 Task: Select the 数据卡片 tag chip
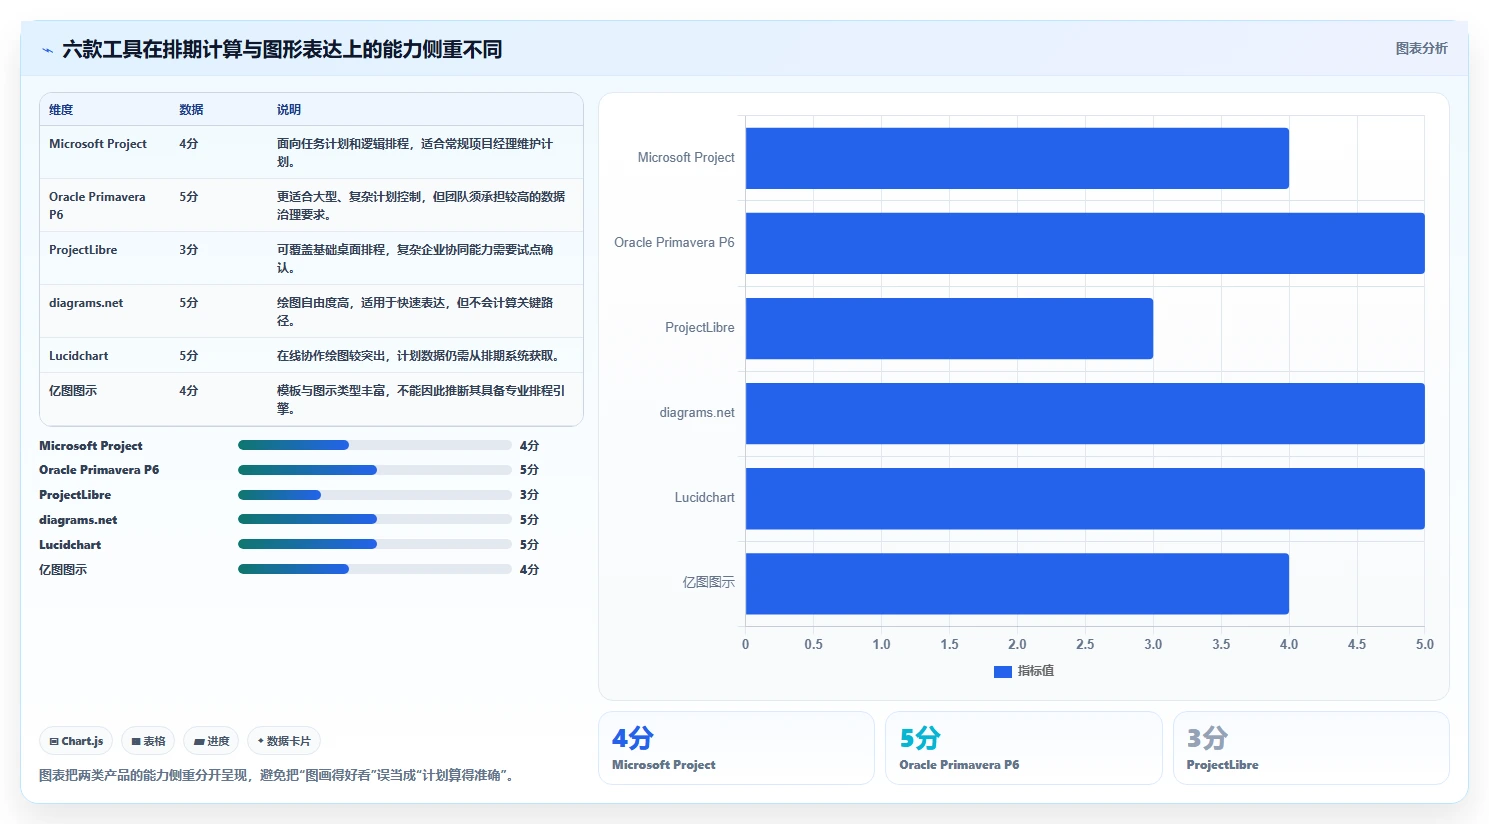point(284,741)
